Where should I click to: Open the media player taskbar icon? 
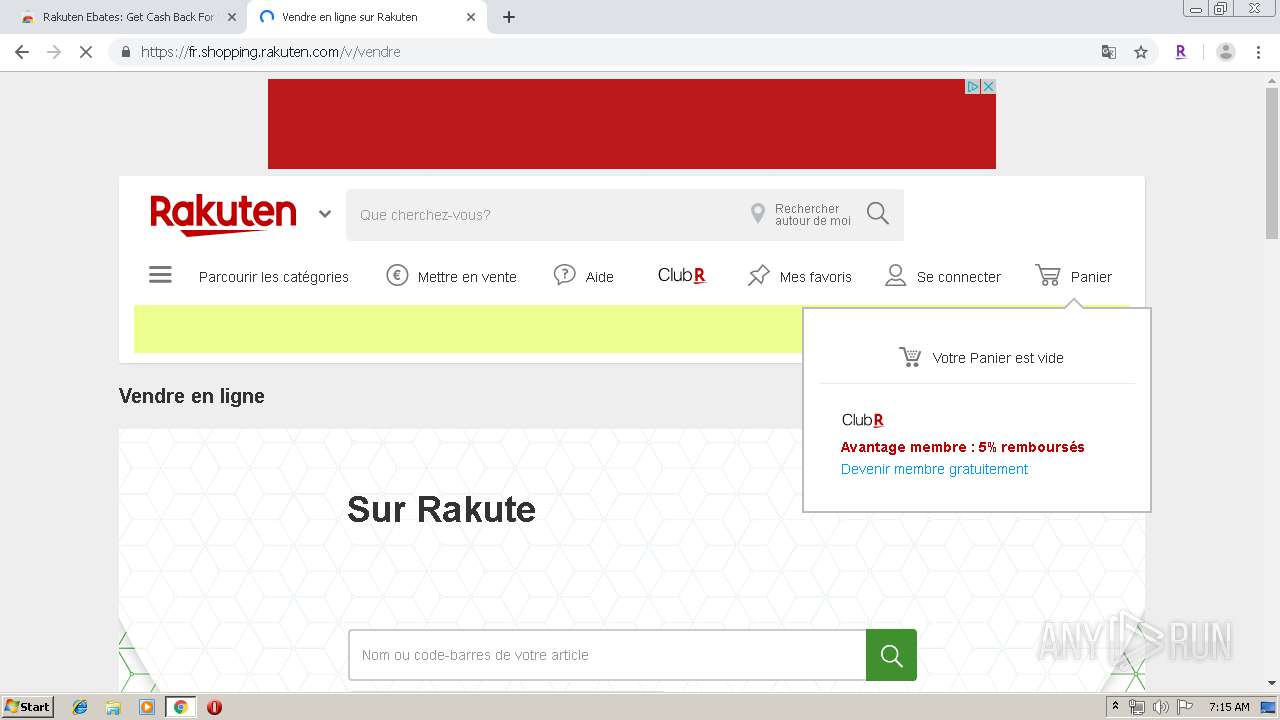point(147,707)
